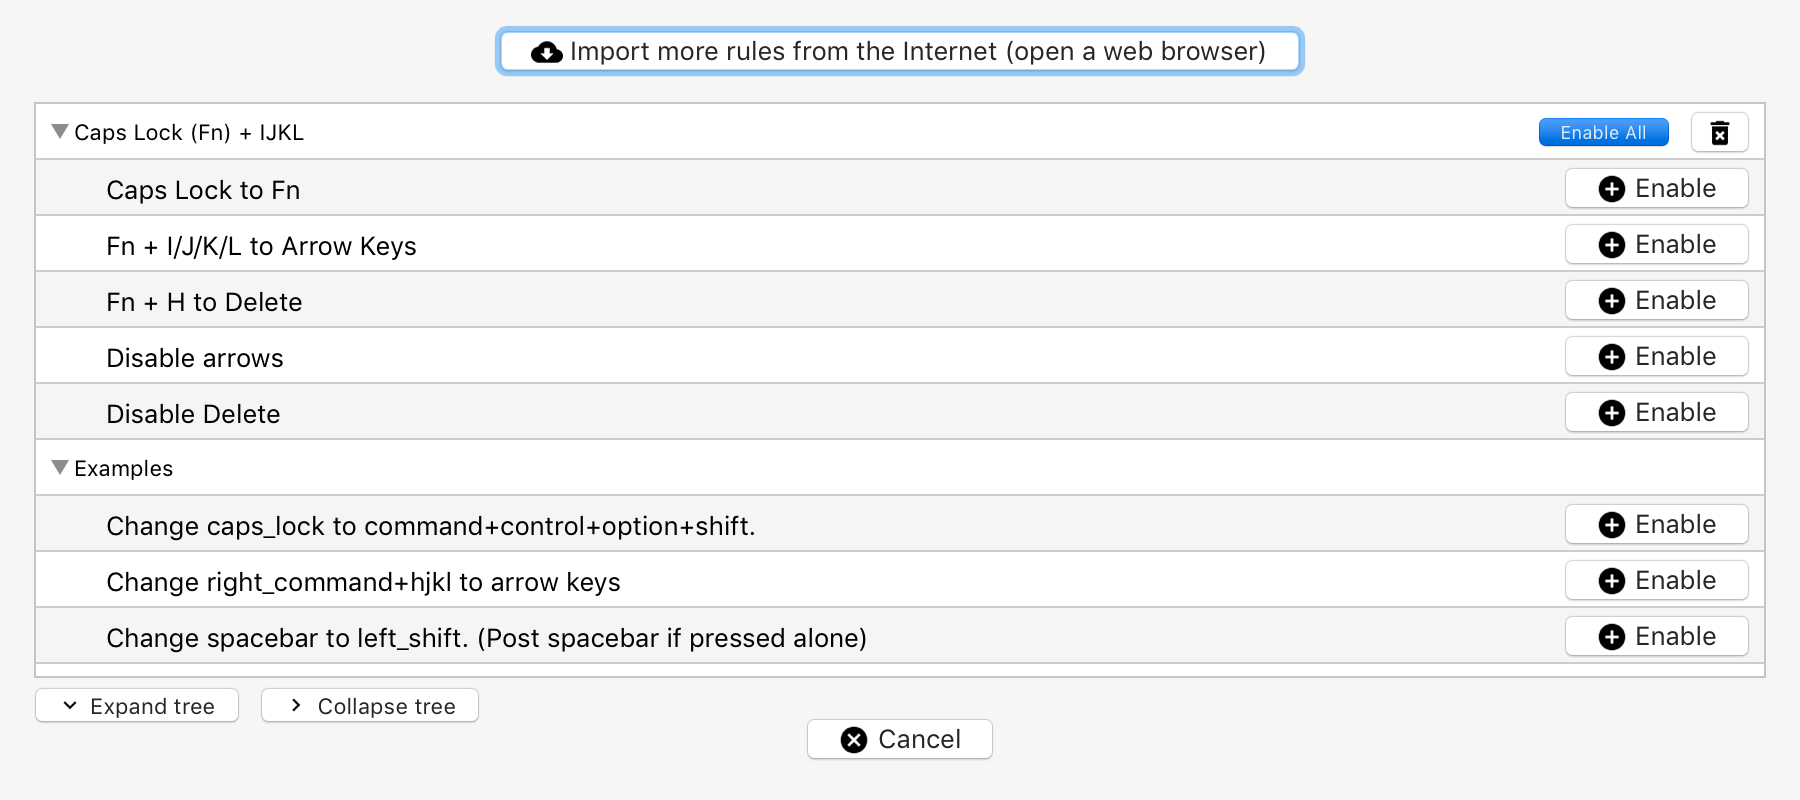Click plus icon for Caps Lock to Fn
Image resolution: width=1800 pixels, height=800 pixels.
pyautogui.click(x=1611, y=189)
